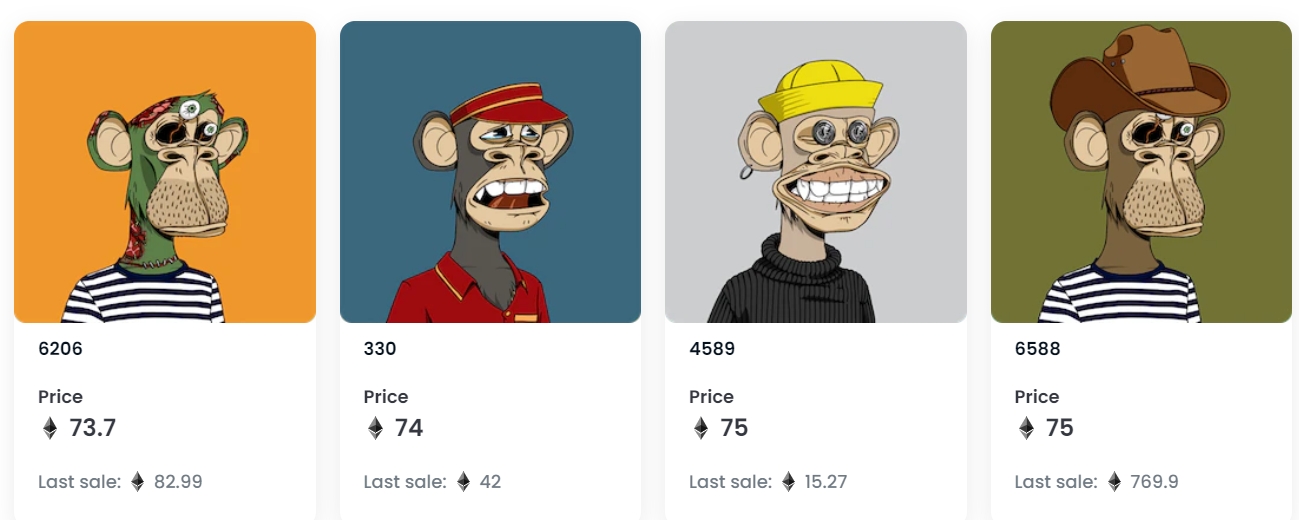Open the listing titled 6588

(1038, 349)
